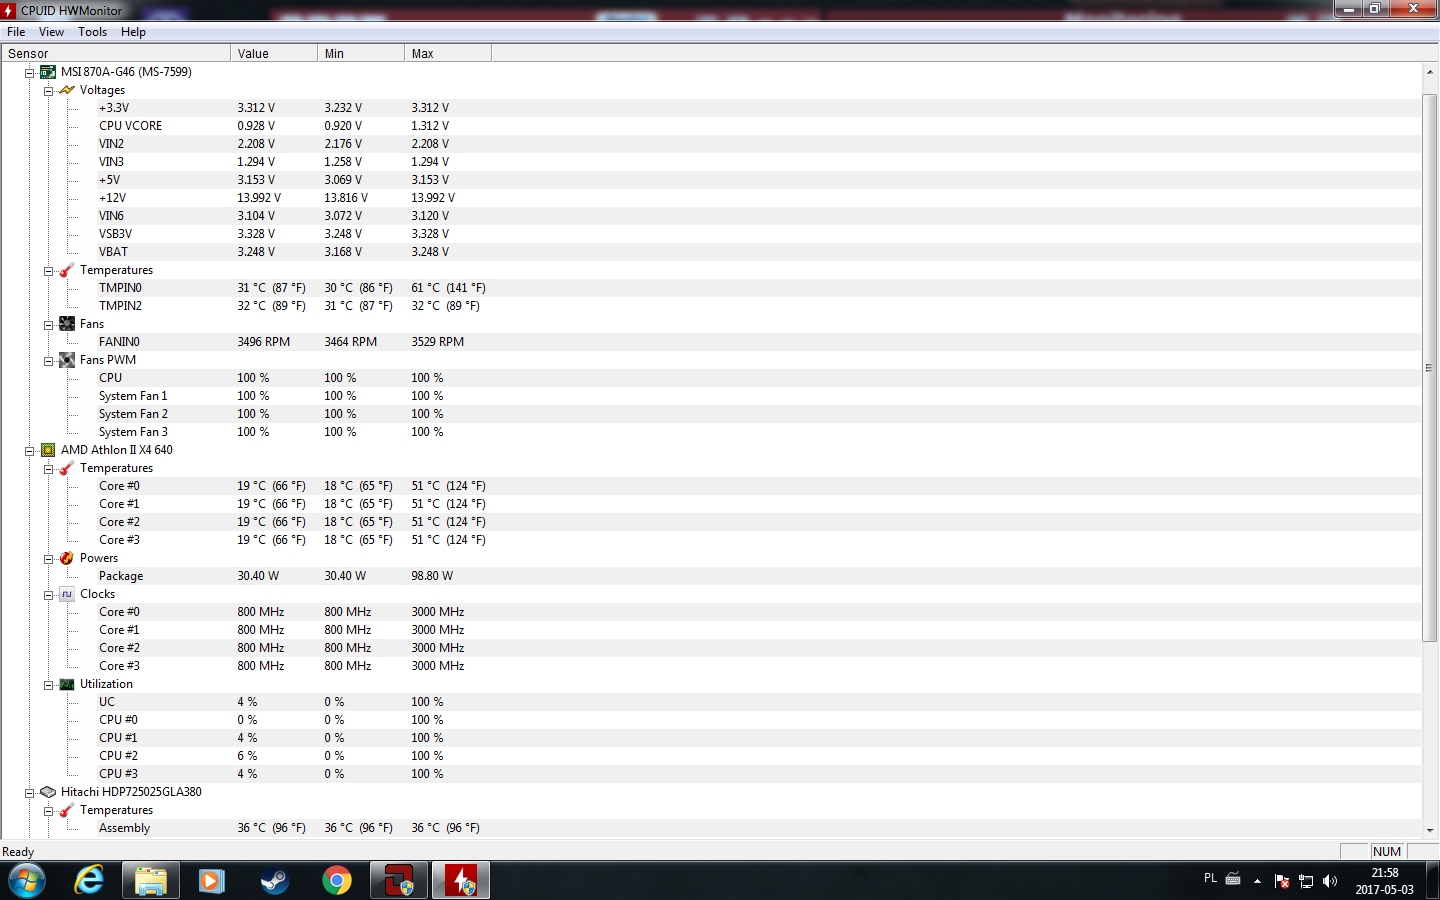Click the Min column header
Screen dimensions: 1440x900
click(361, 54)
